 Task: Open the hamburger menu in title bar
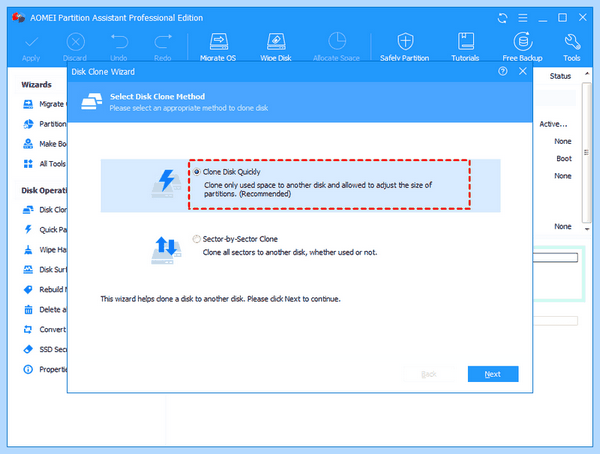[x=523, y=18]
